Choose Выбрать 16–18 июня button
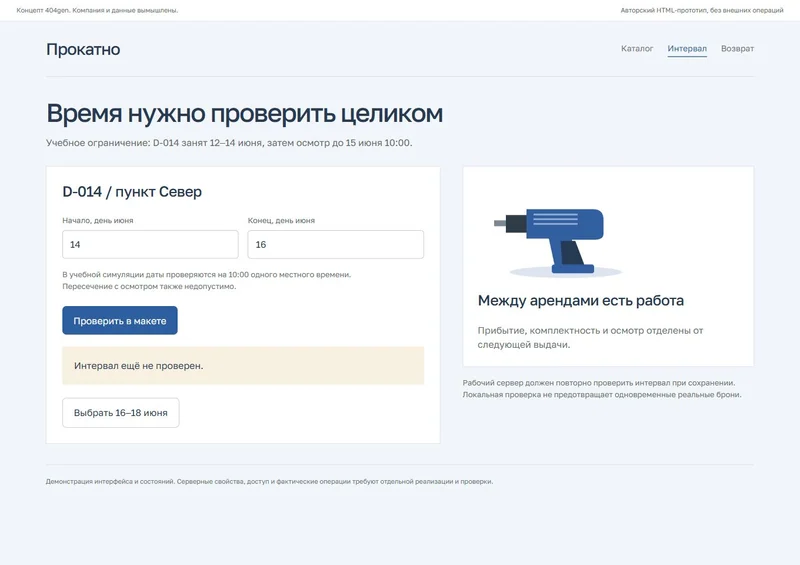The width and height of the screenshot is (800, 565). (120, 412)
